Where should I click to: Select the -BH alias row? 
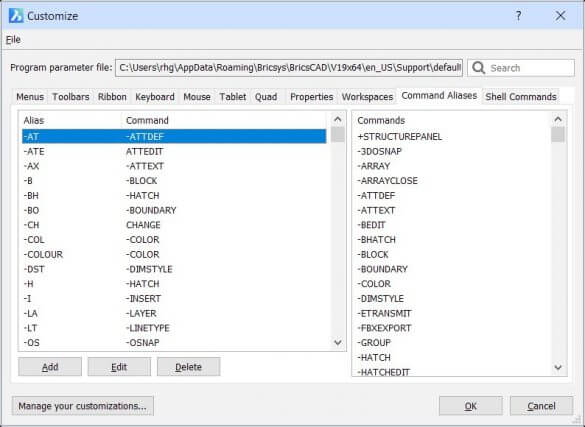(x=174, y=195)
